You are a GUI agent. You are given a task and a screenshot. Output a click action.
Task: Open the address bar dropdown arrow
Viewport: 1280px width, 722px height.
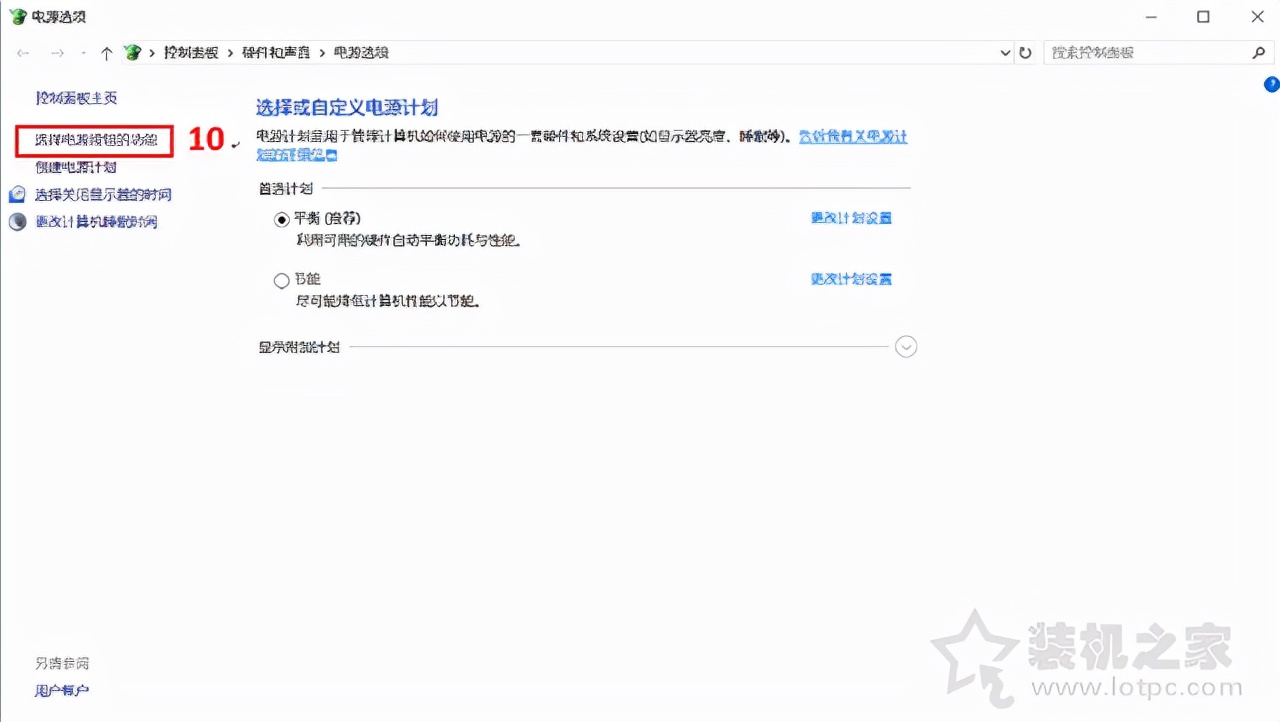1006,52
